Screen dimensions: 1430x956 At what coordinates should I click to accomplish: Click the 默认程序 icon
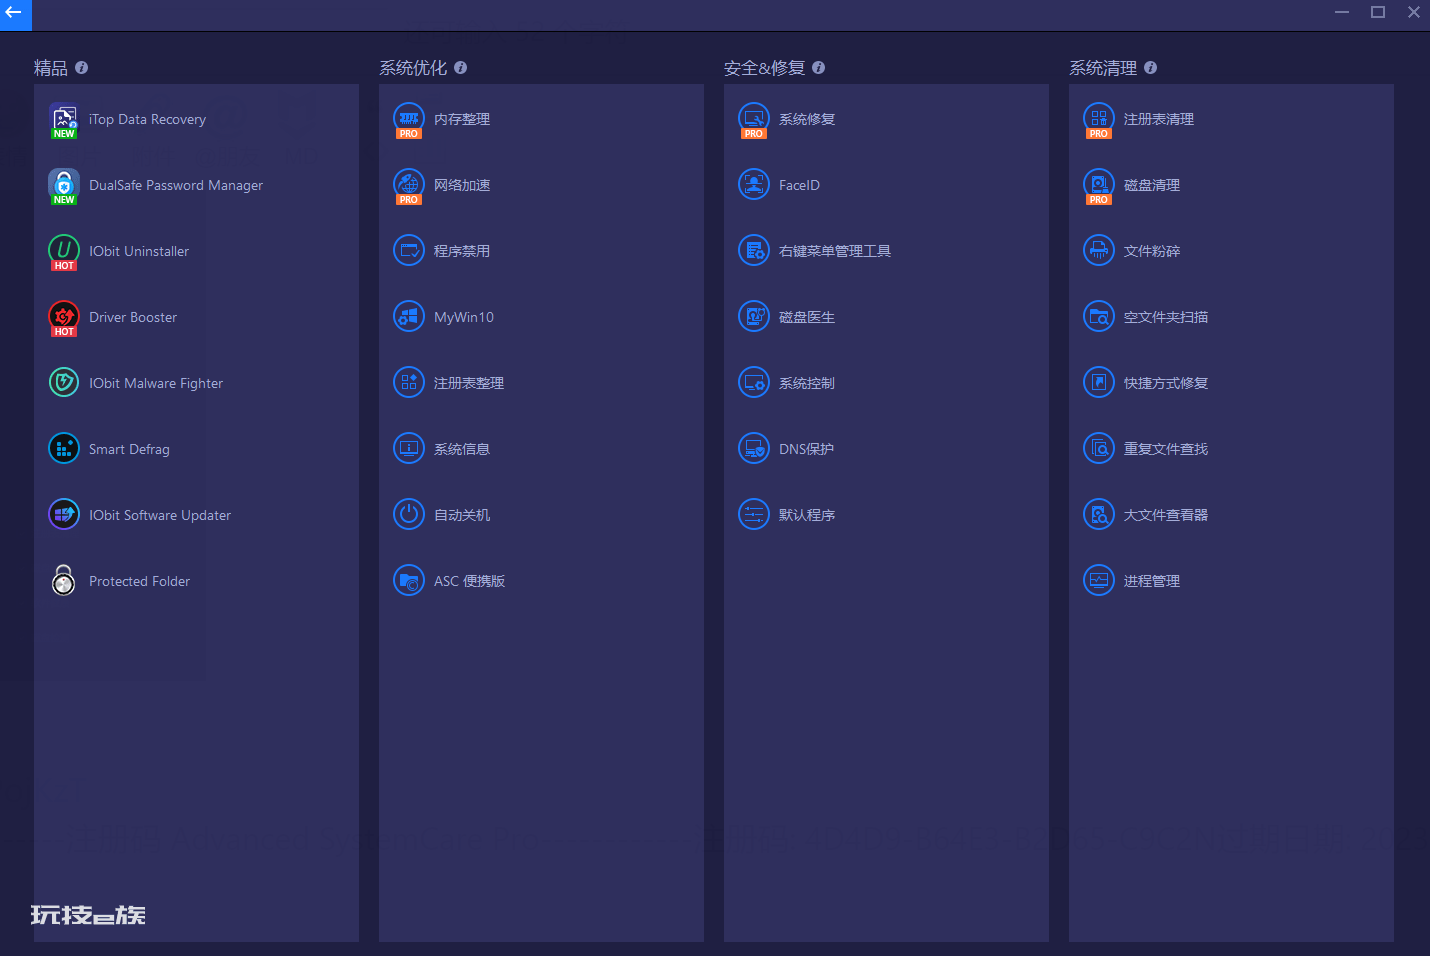[754, 515]
